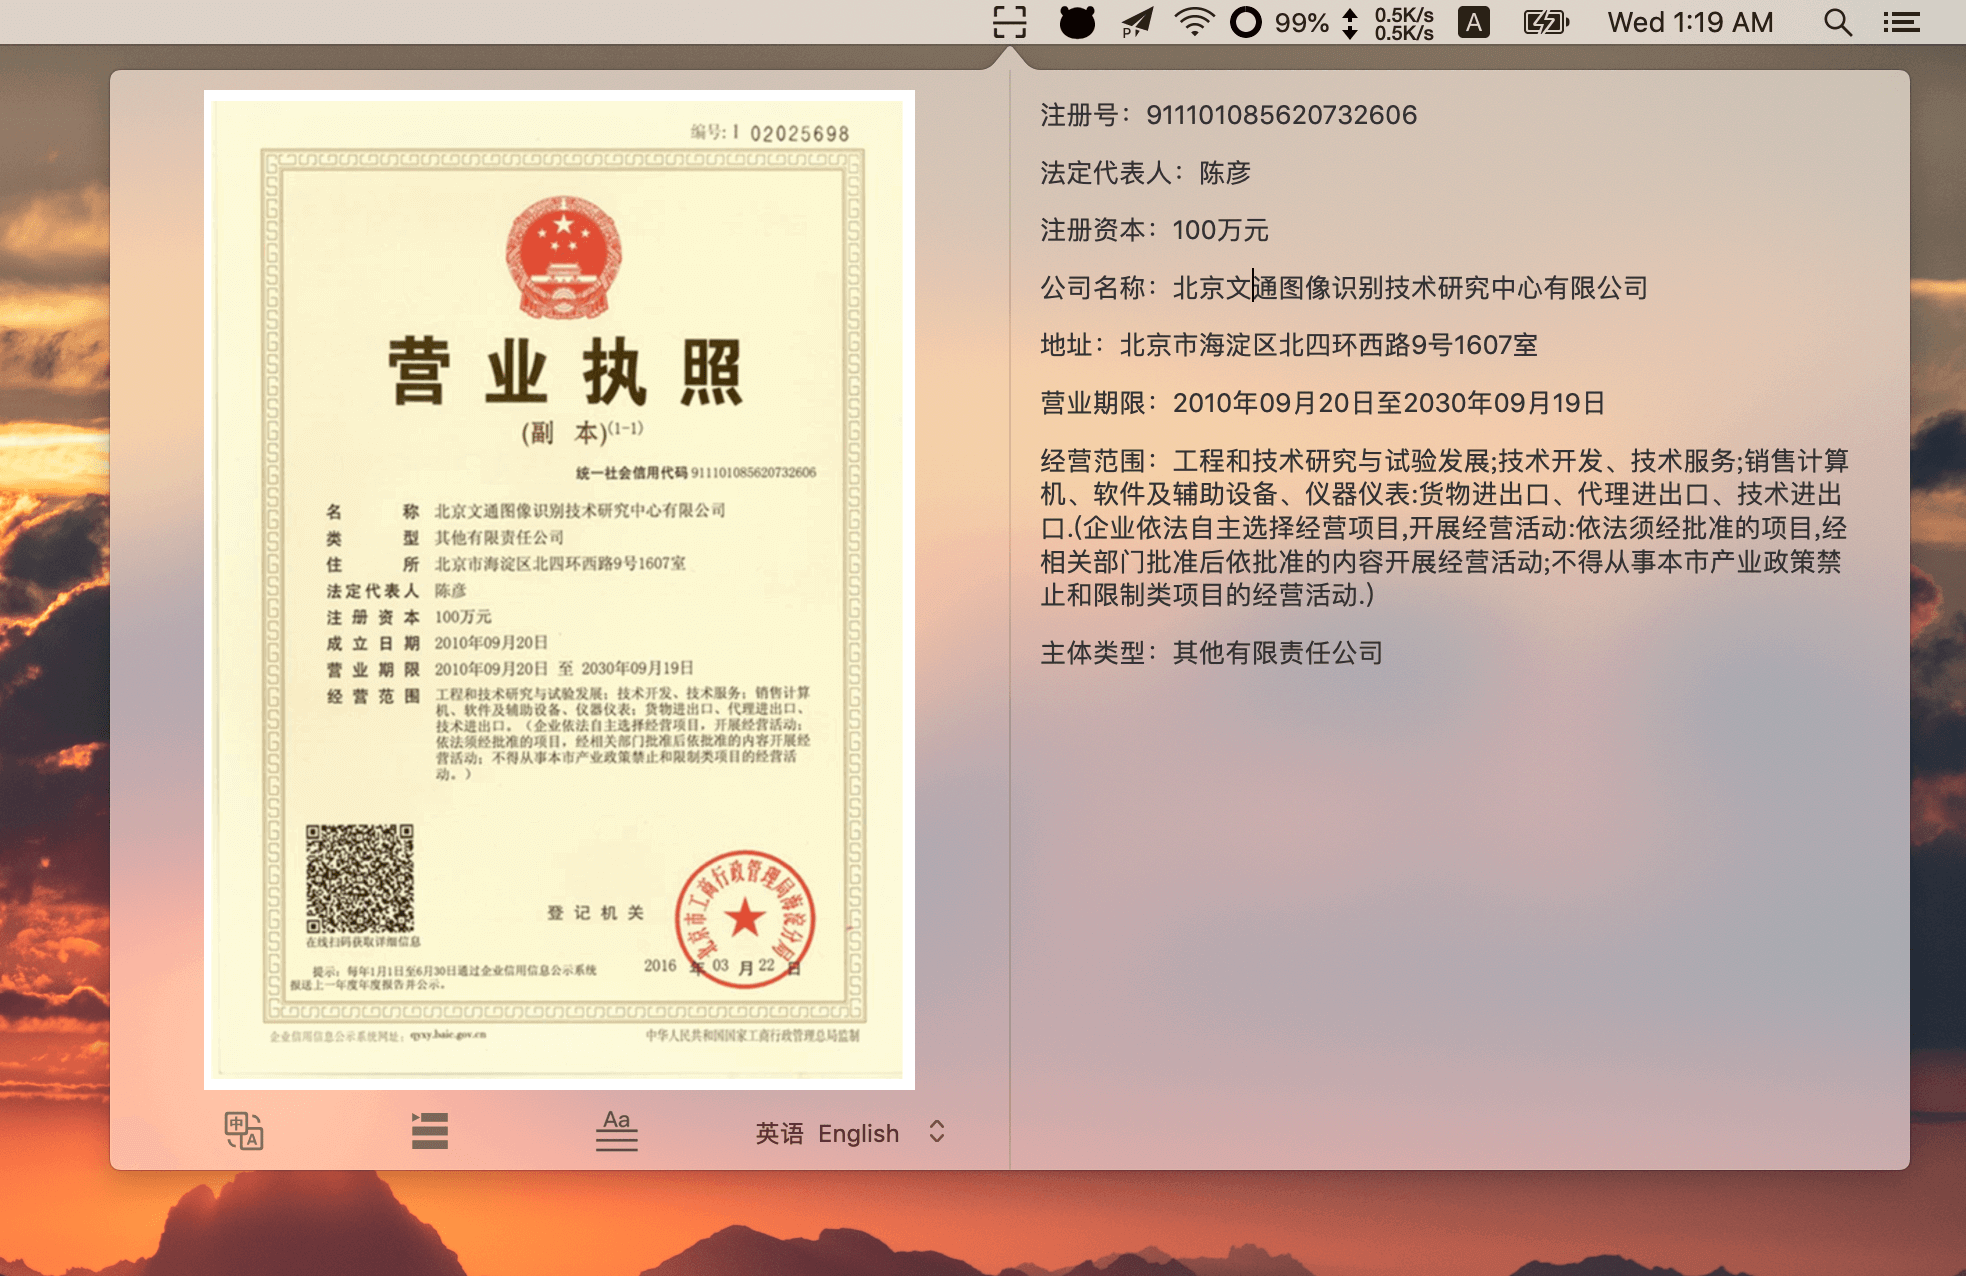The width and height of the screenshot is (1966, 1276).
Task: Click the Aa text format icon
Action: [616, 1131]
